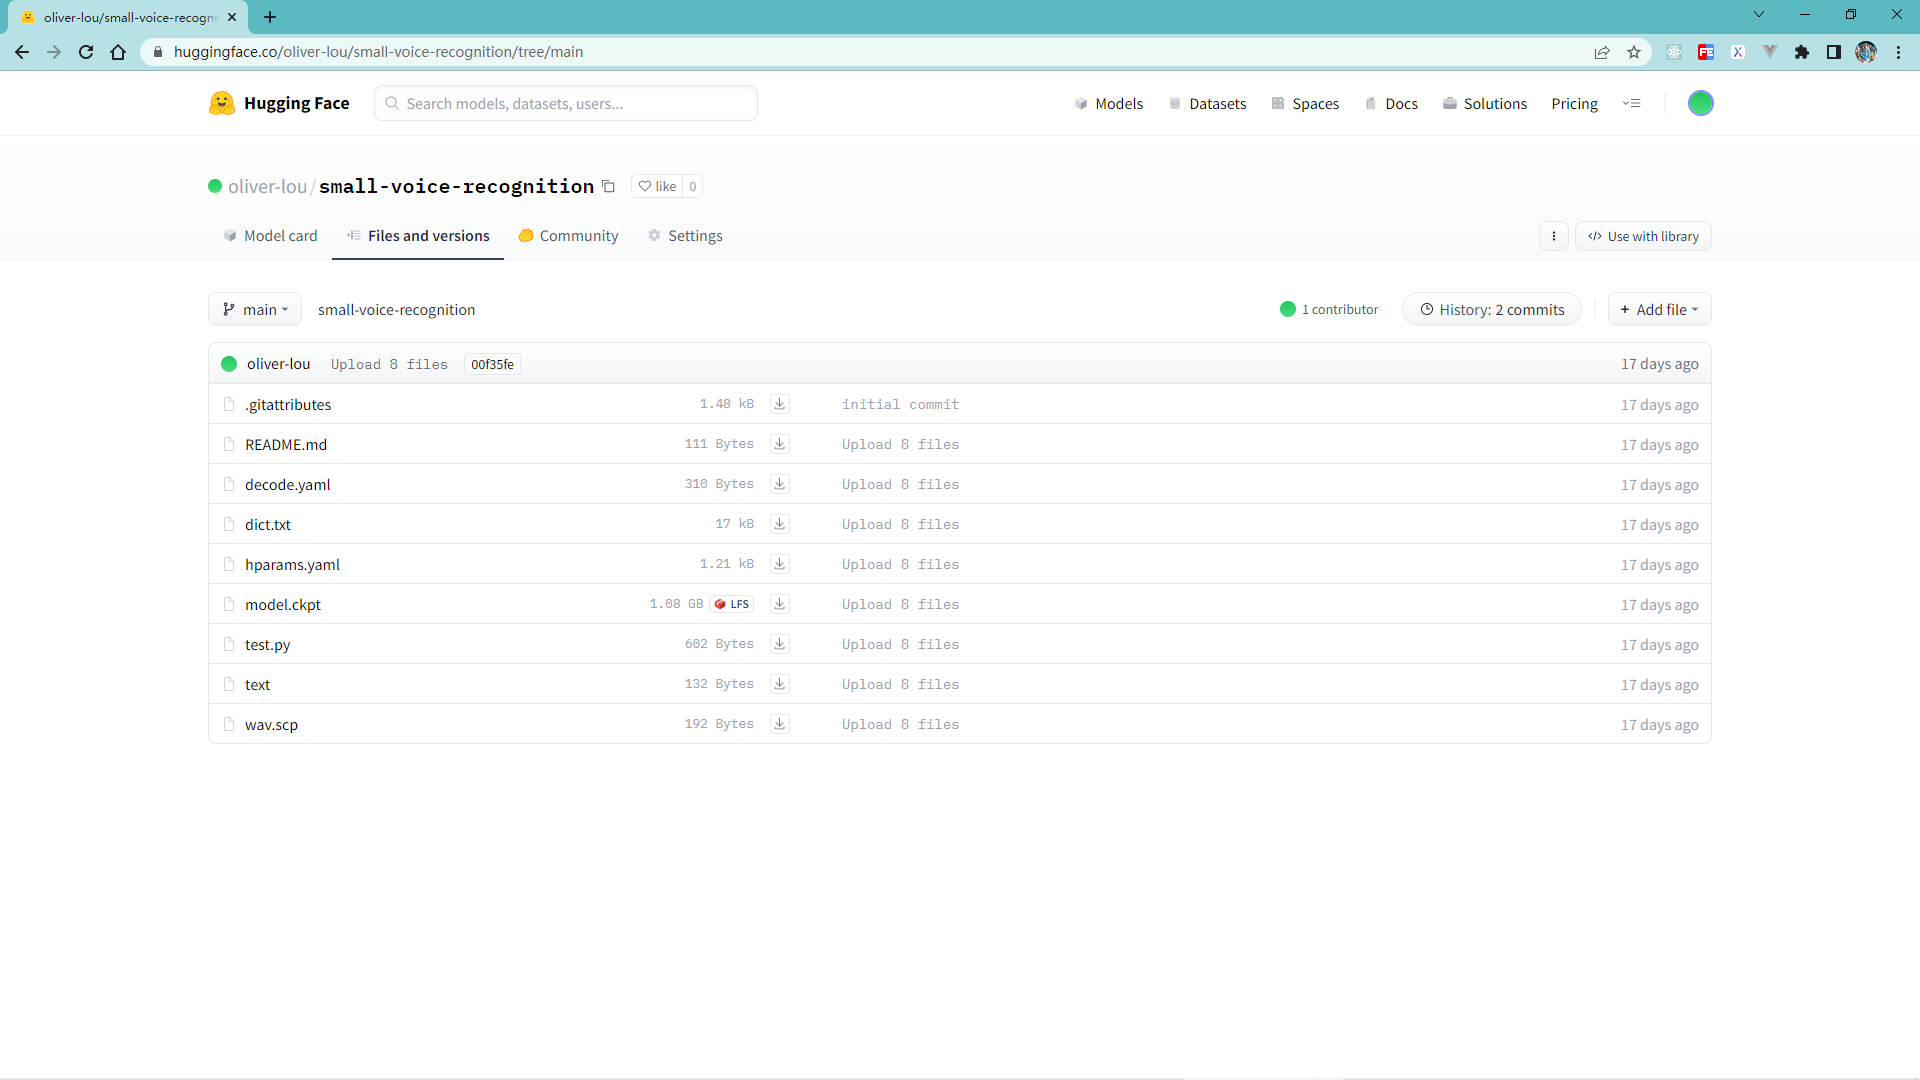
Task: Open Docs in the navbar
Action: pos(1391,103)
